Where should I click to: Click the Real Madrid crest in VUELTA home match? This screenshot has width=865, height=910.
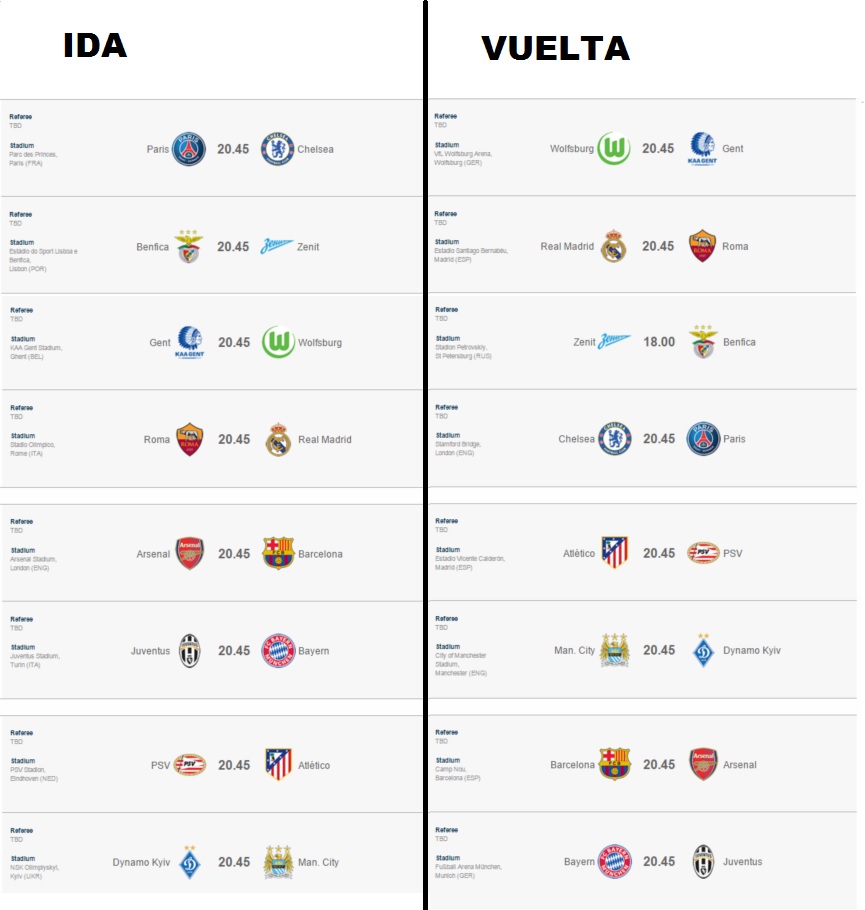tap(613, 246)
